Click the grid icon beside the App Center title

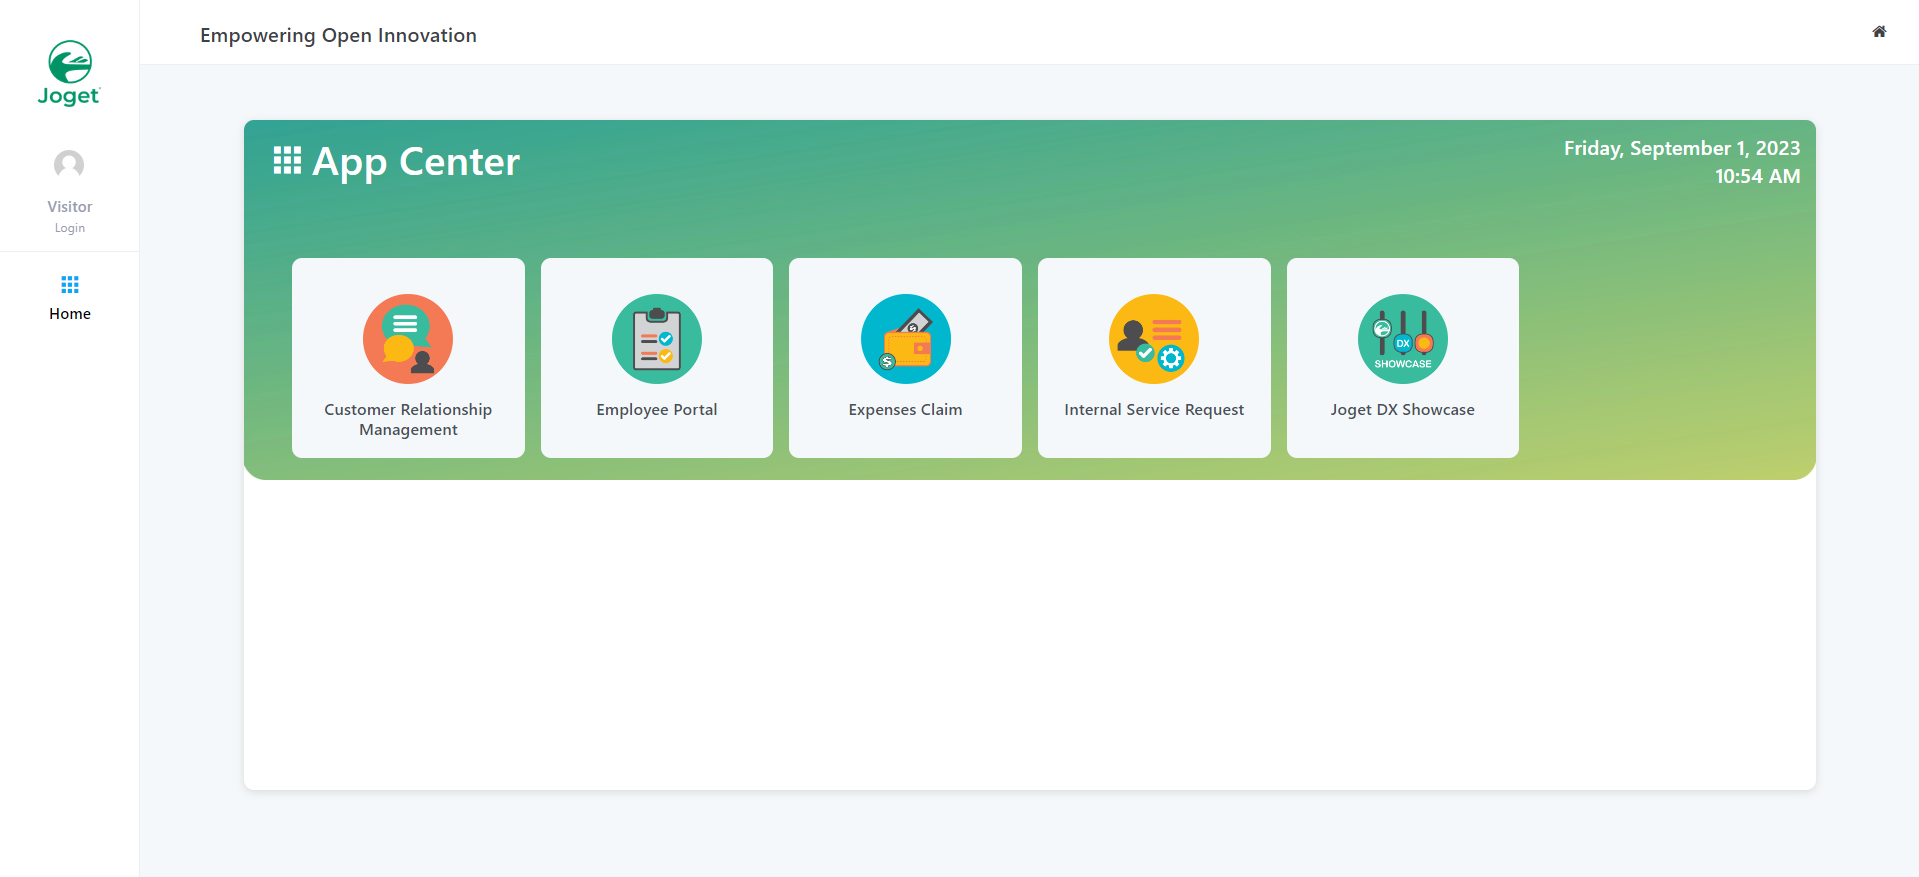287,161
